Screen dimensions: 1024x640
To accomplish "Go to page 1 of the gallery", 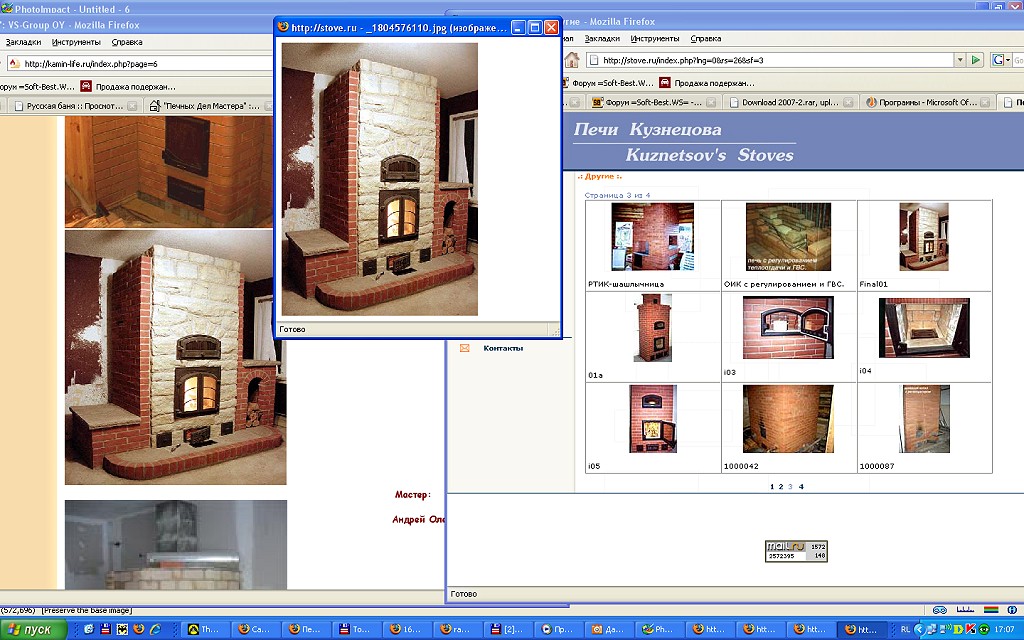I will [772, 486].
